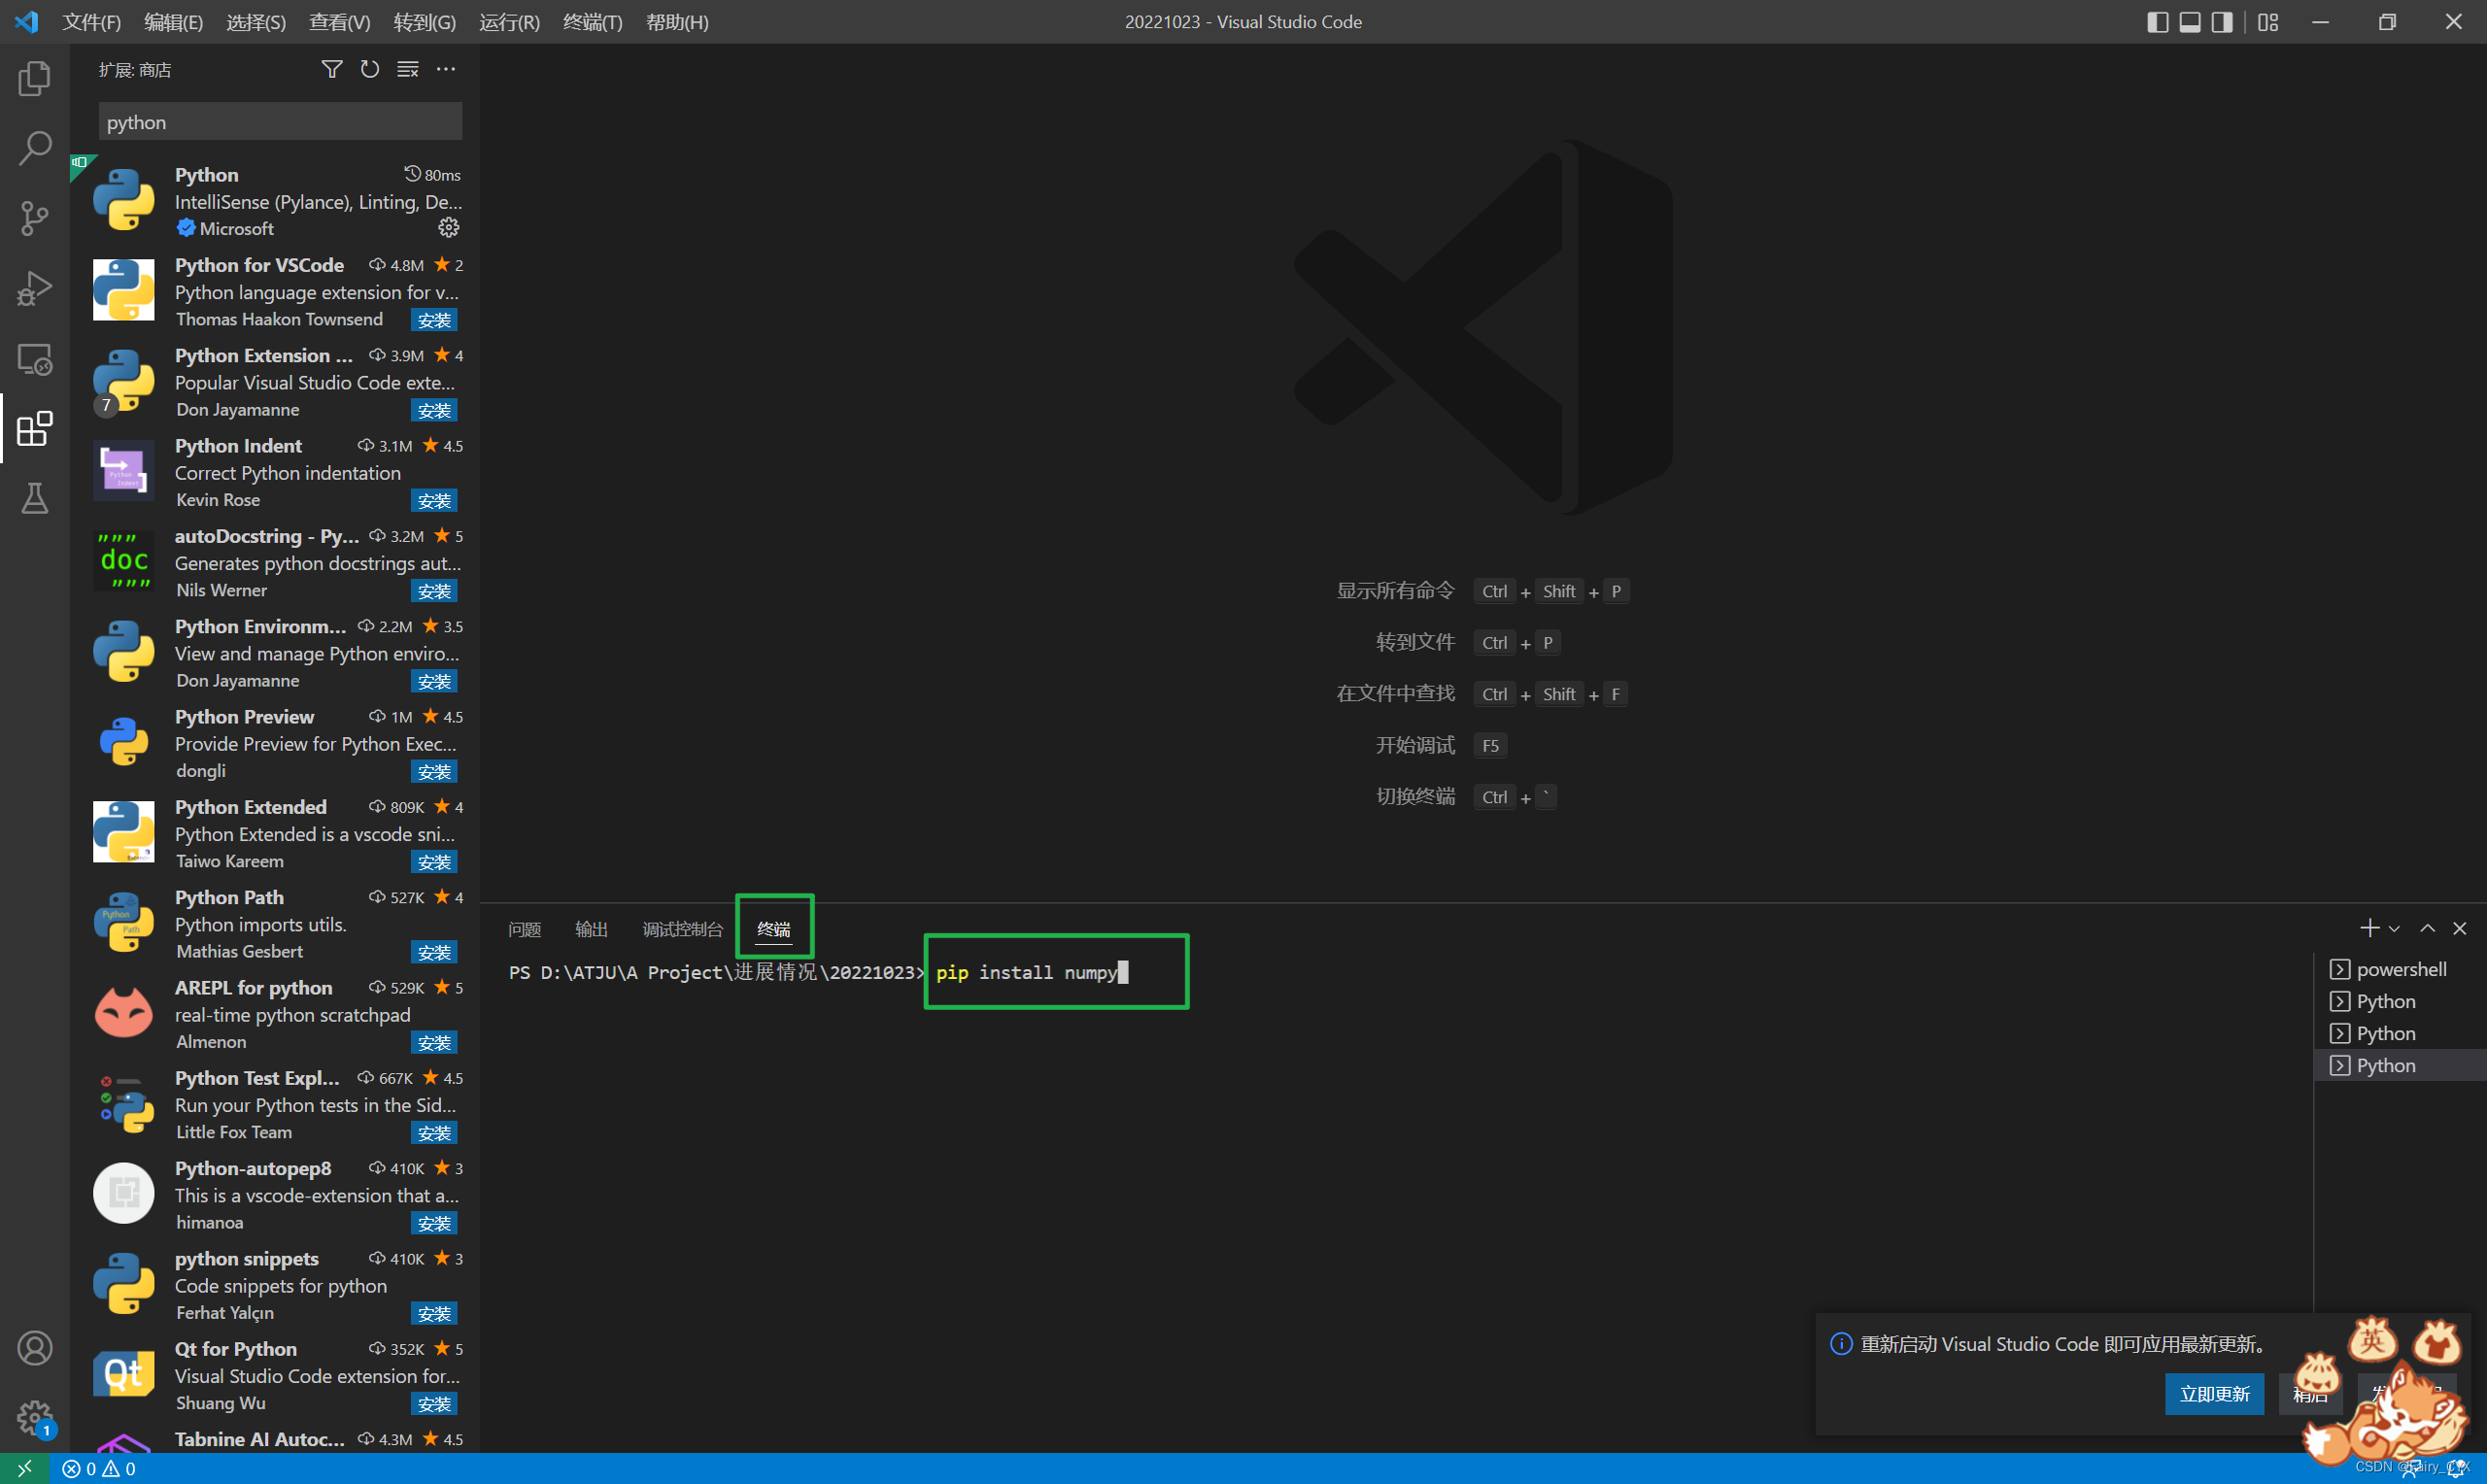Click the filter extensions funnel icon
Viewport: 2487px width, 1484px height.
(x=331, y=69)
